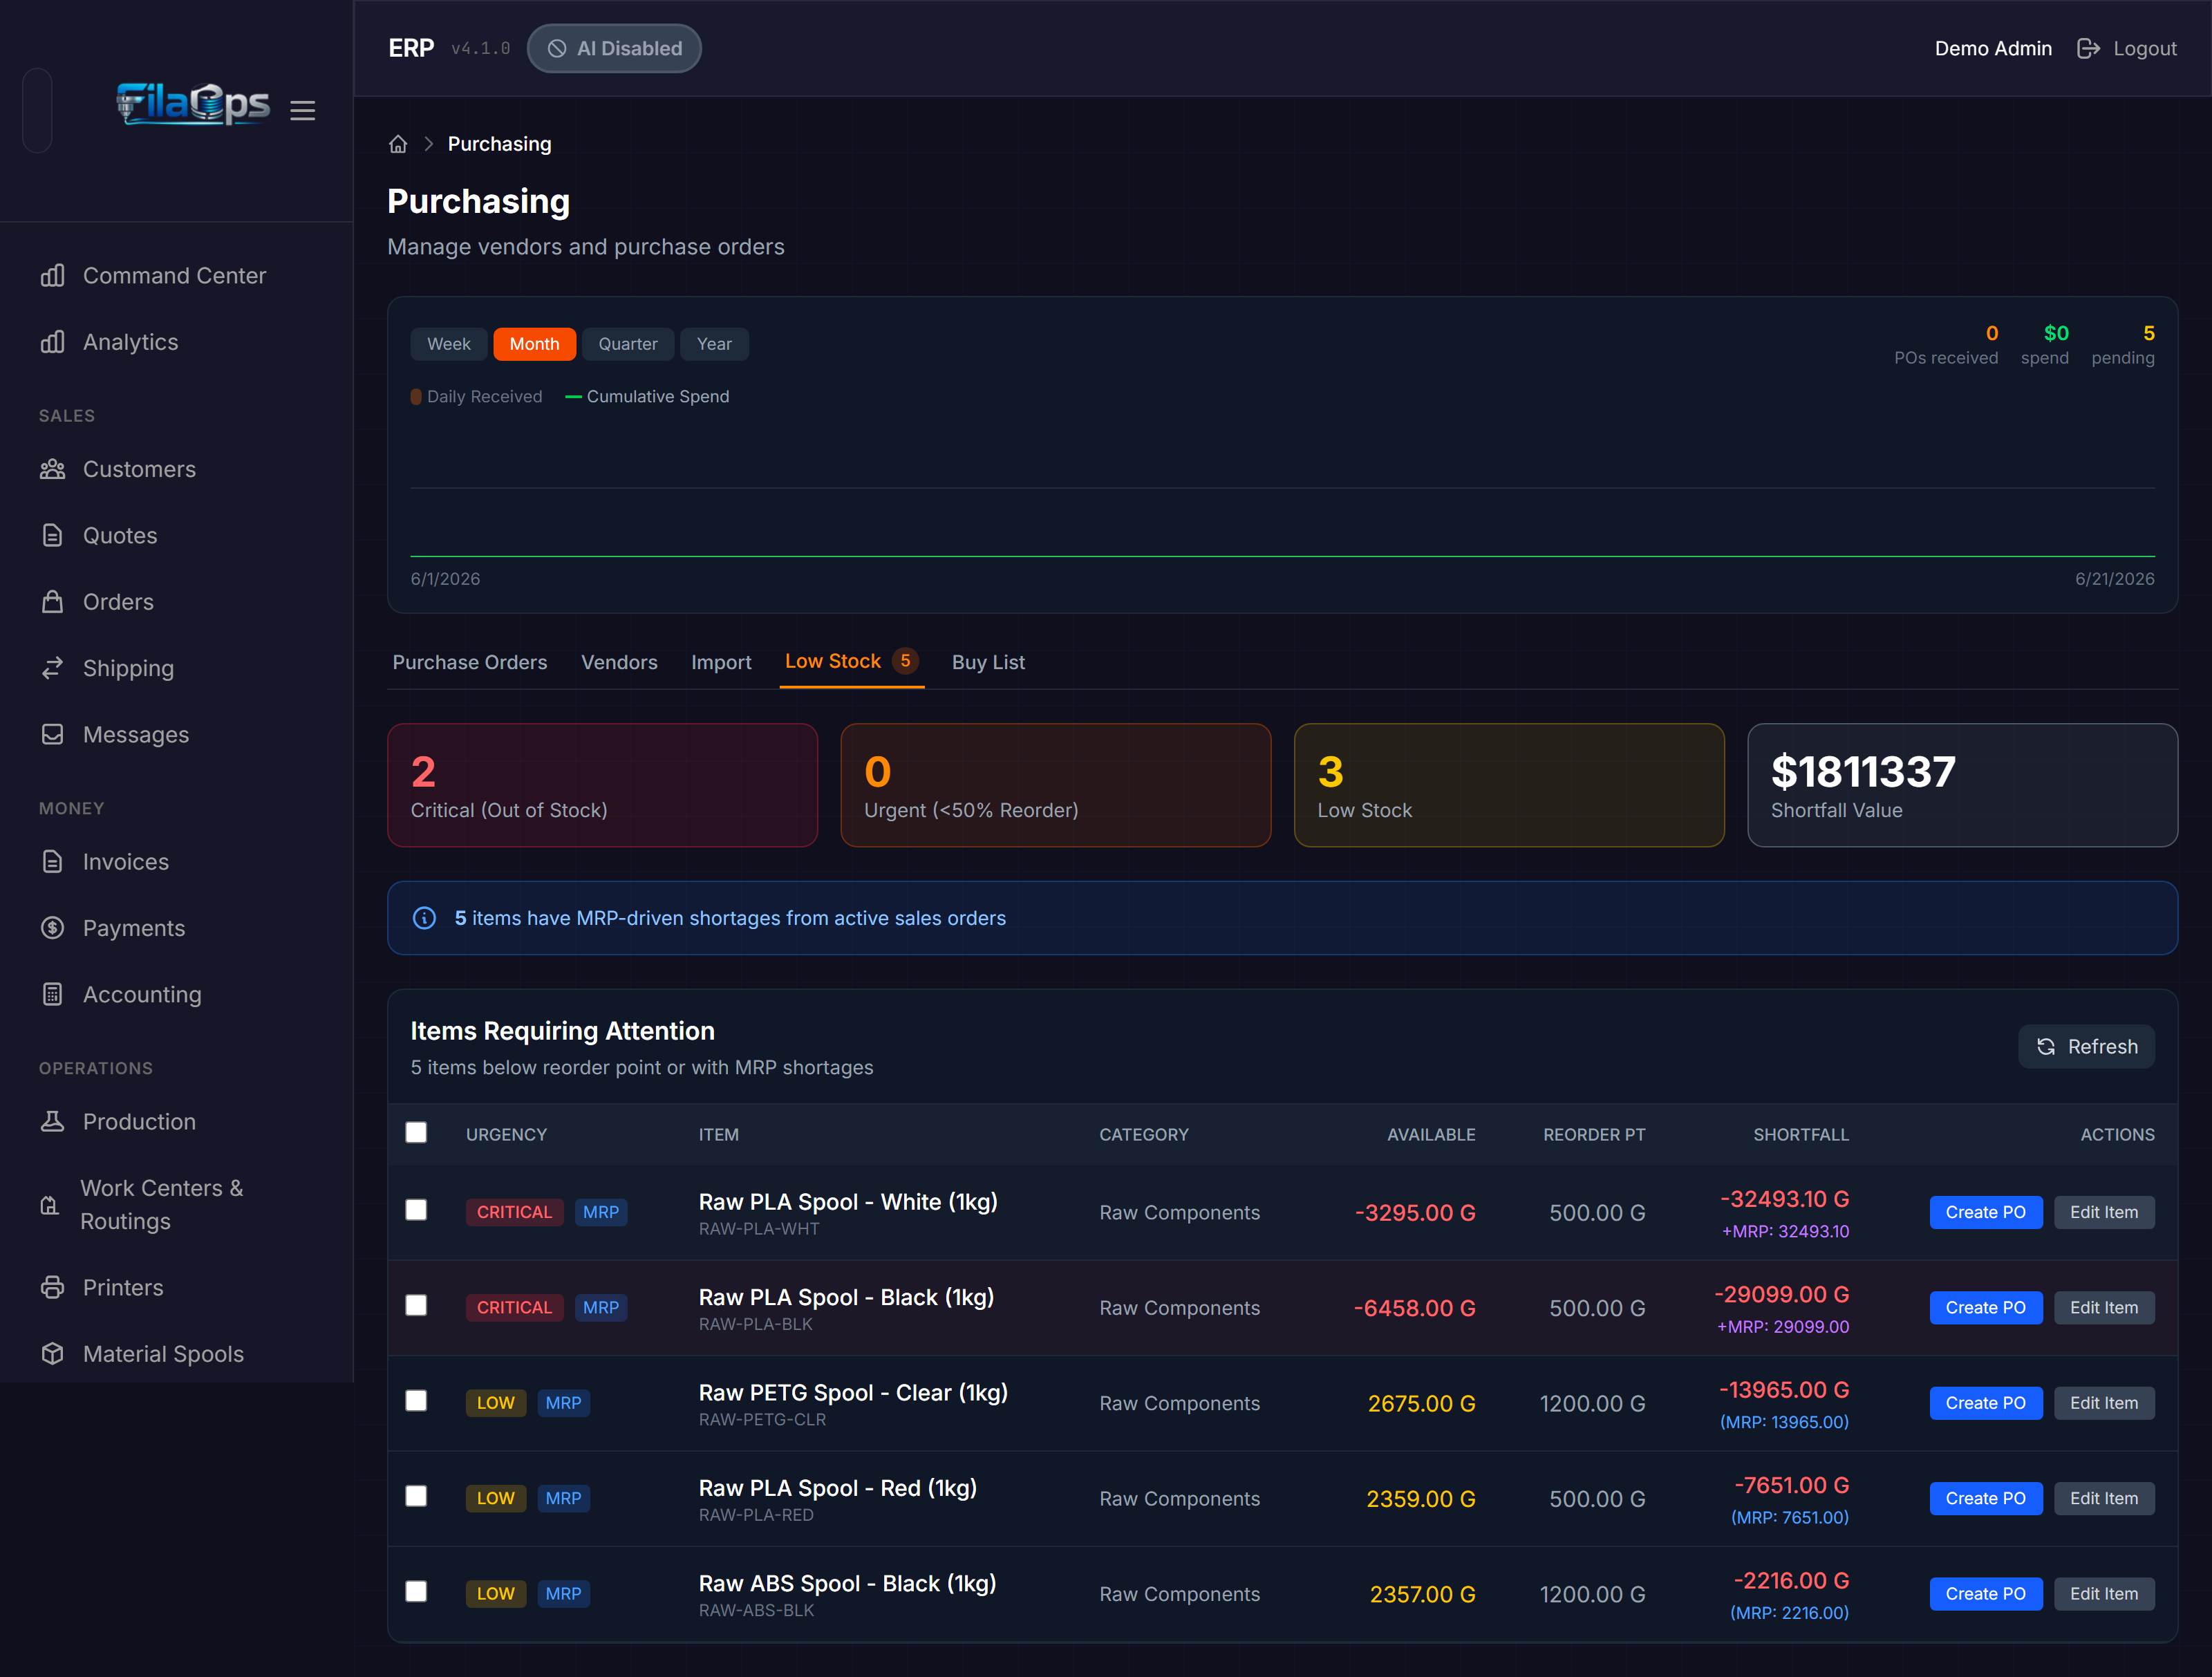Open Customers people icon

(53, 469)
